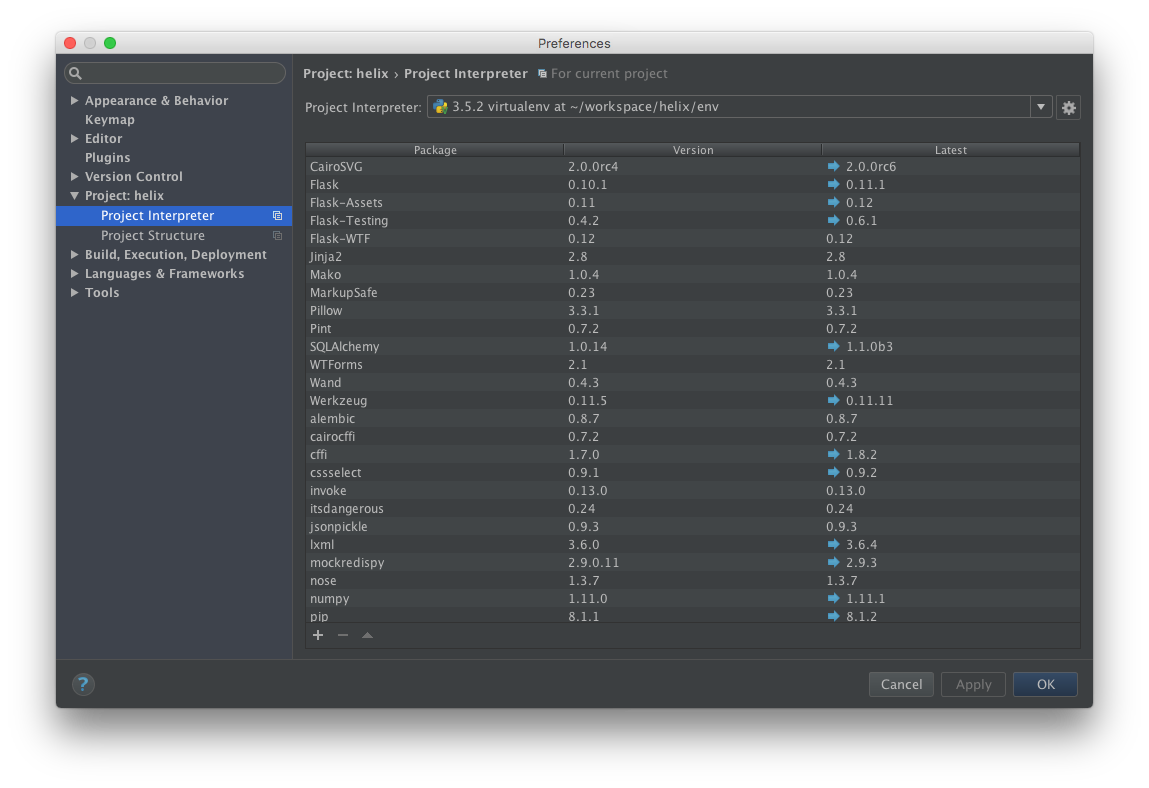Screen dimensions: 1149x788
Task: Collapse the Project: helix section
Action: [74, 196]
